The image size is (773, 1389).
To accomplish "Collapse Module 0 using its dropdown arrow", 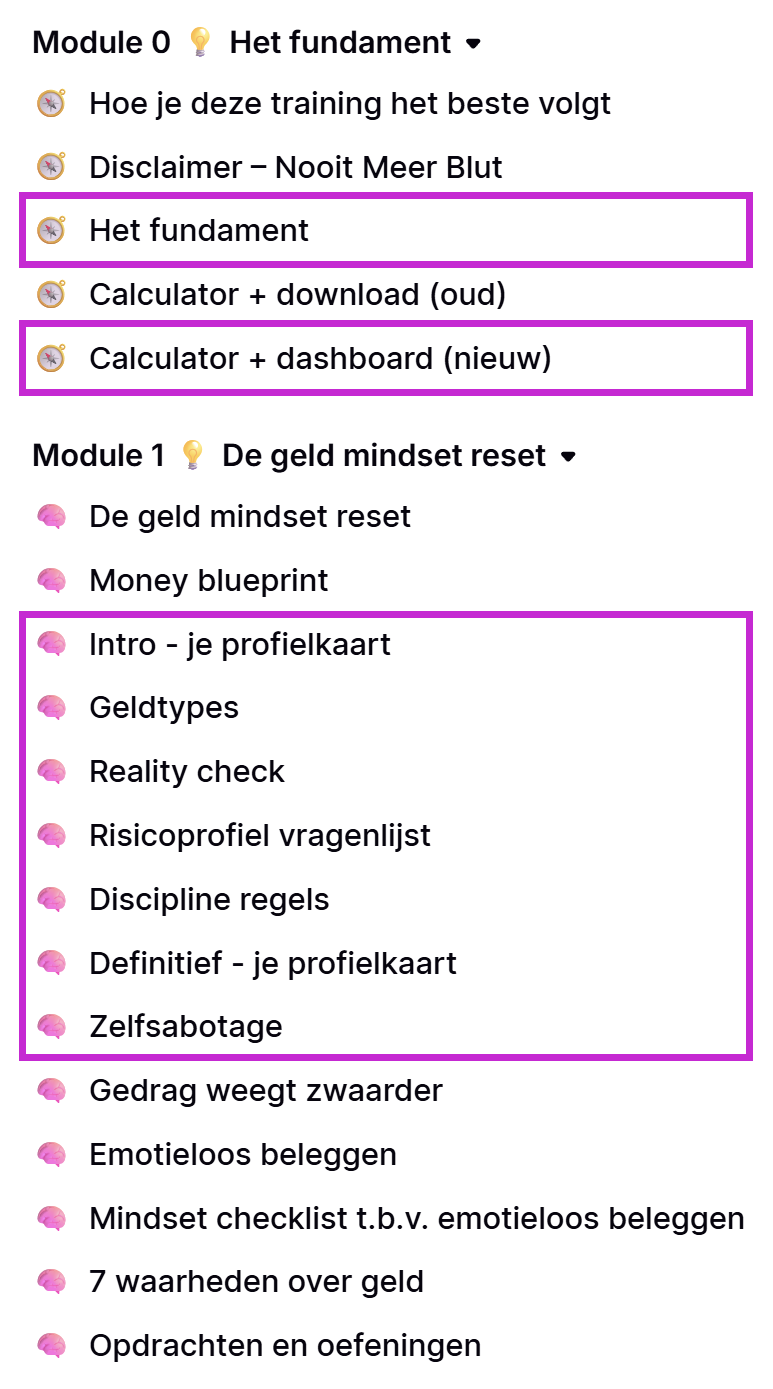I will (474, 44).
